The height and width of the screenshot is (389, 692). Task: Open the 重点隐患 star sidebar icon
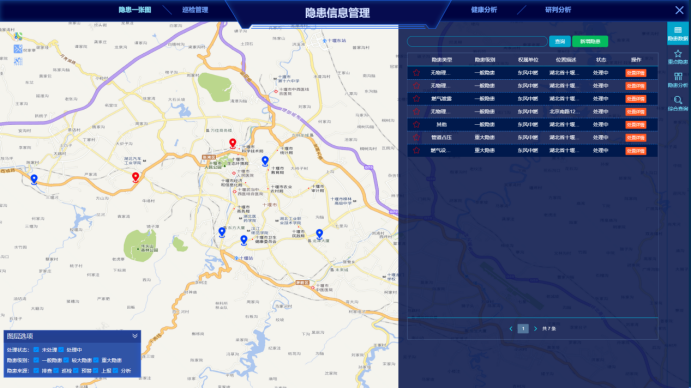coord(678,57)
